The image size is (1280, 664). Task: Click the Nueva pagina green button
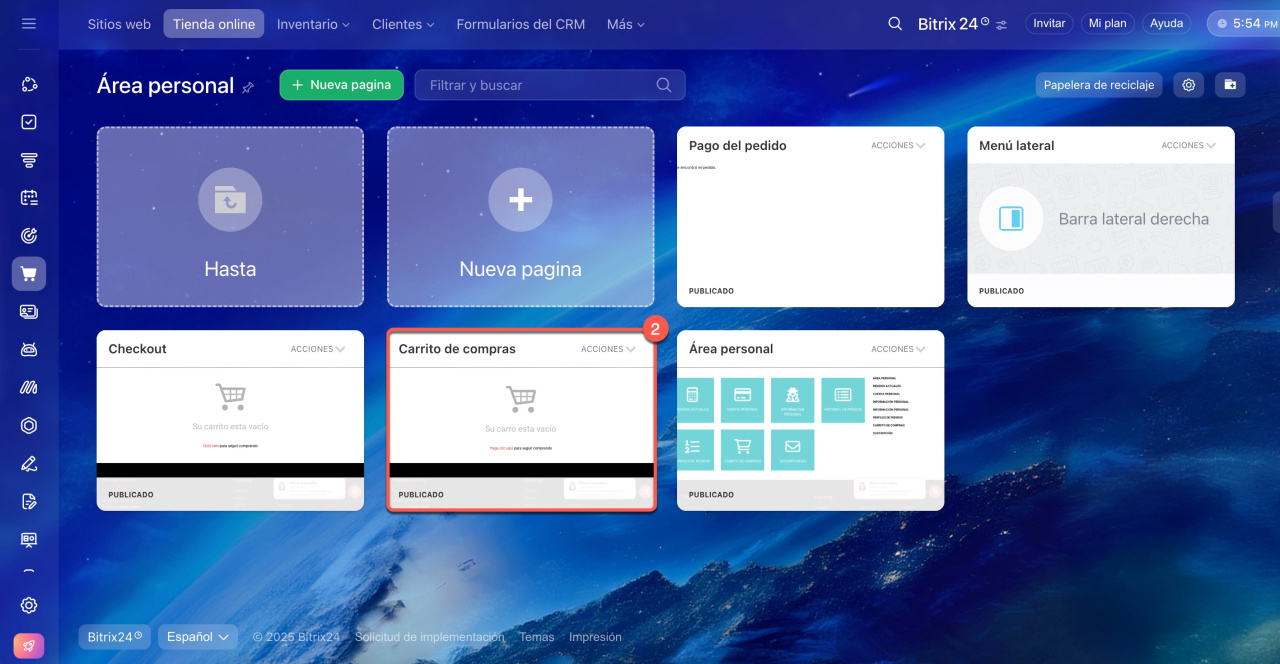click(341, 85)
